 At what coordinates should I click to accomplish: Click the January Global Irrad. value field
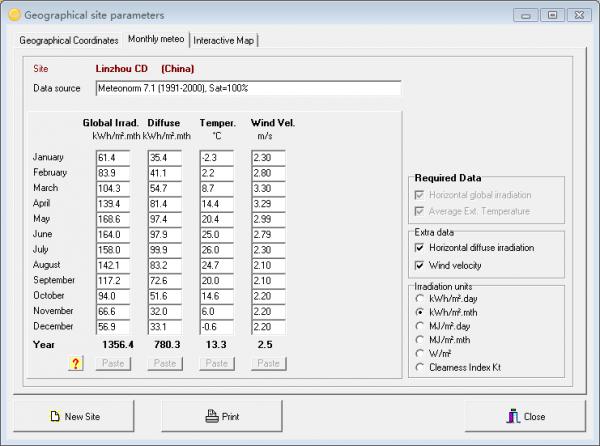pyautogui.click(x=112, y=157)
